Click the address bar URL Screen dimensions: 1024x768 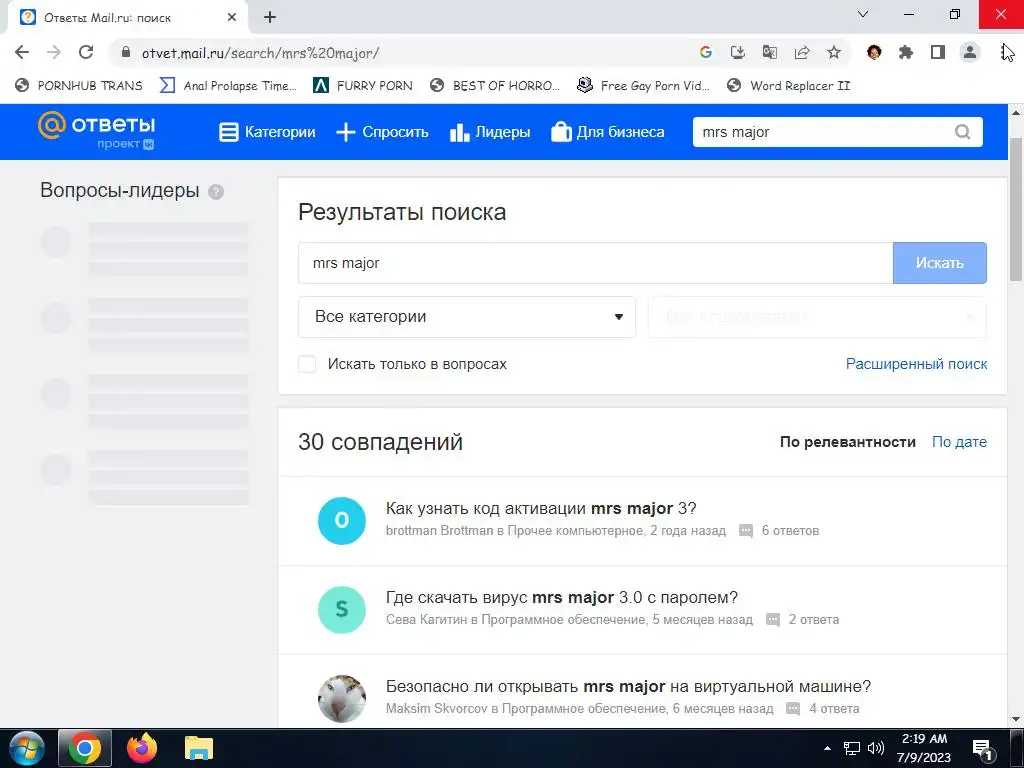point(260,53)
